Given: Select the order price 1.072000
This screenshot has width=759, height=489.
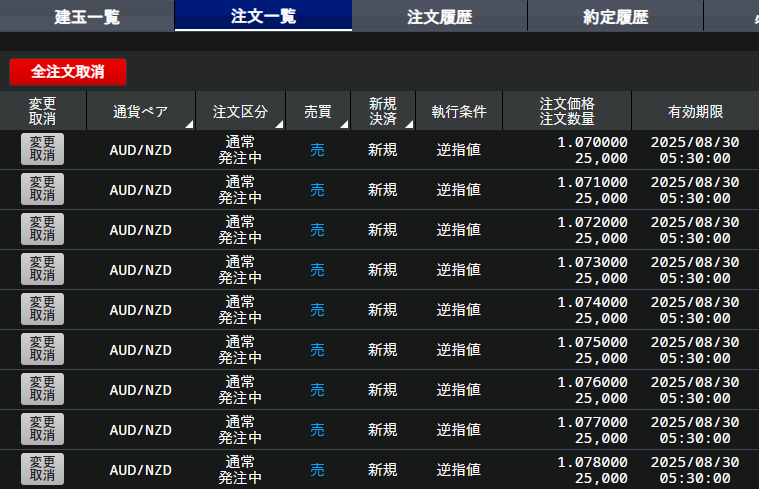Looking at the screenshot, I should [592, 222].
